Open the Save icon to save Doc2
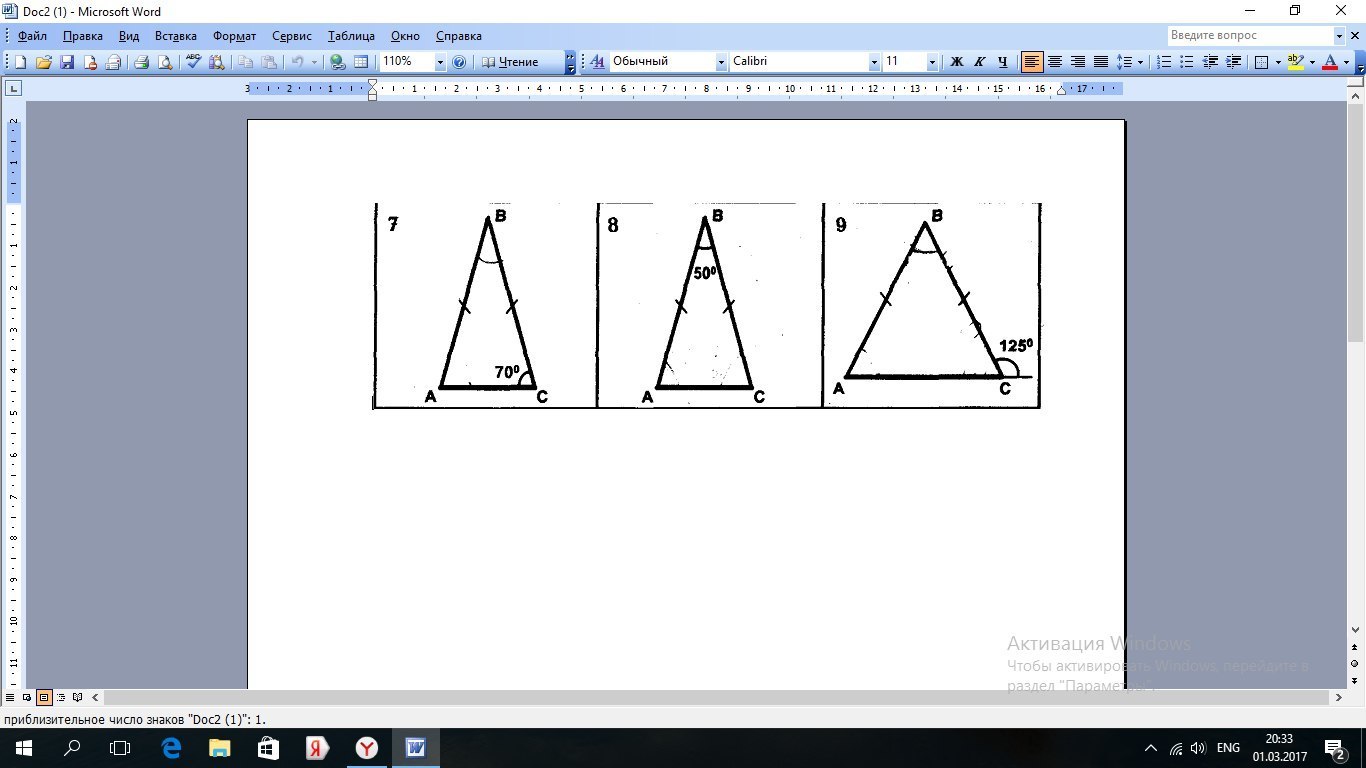This screenshot has width=1366, height=768. pyautogui.click(x=66, y=61)
